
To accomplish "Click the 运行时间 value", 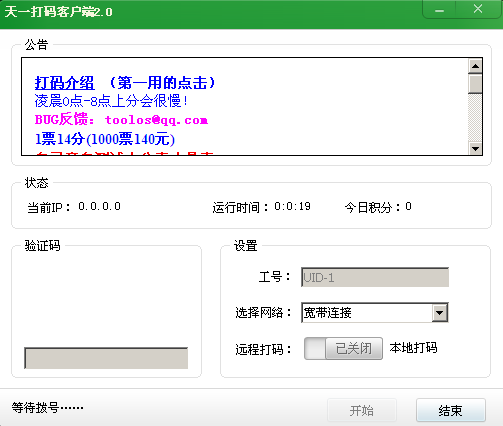I will point(292,206).
